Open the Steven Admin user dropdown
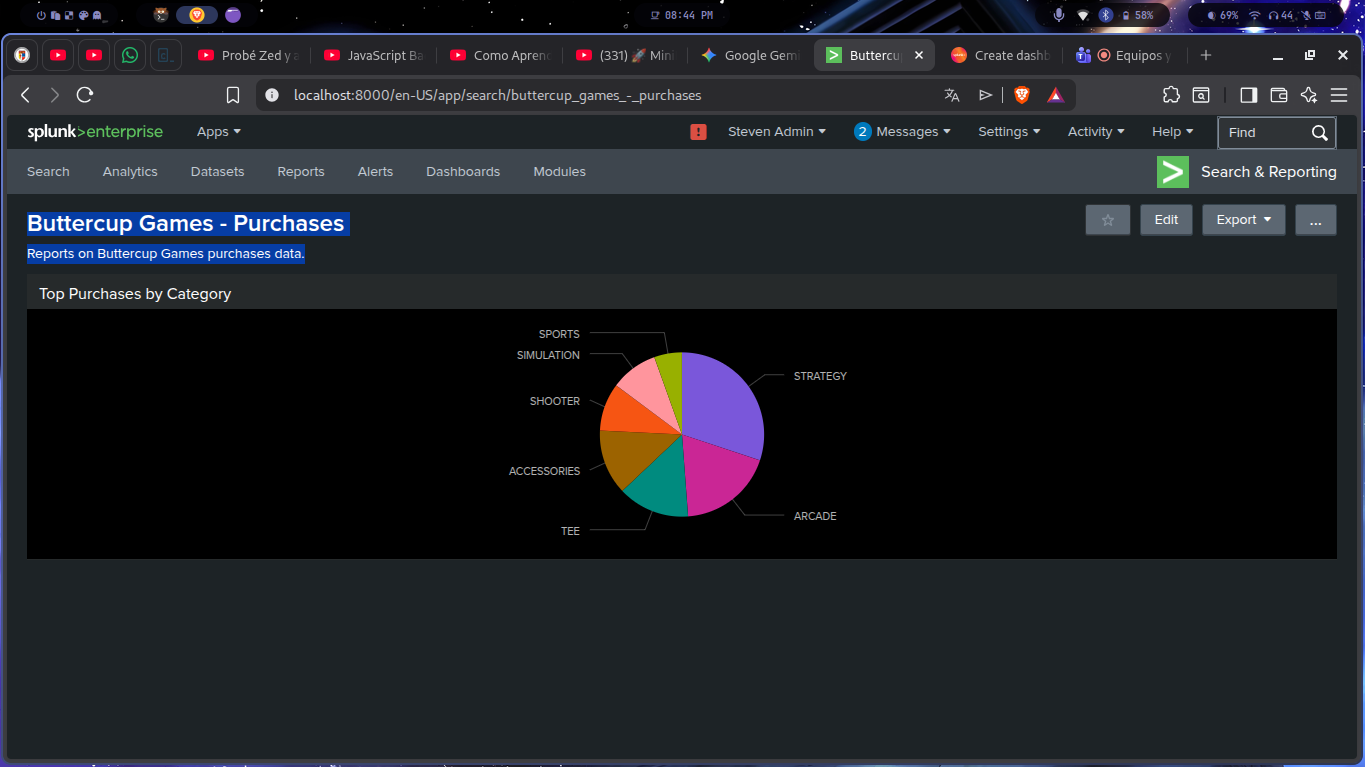 tap(776, 132)
